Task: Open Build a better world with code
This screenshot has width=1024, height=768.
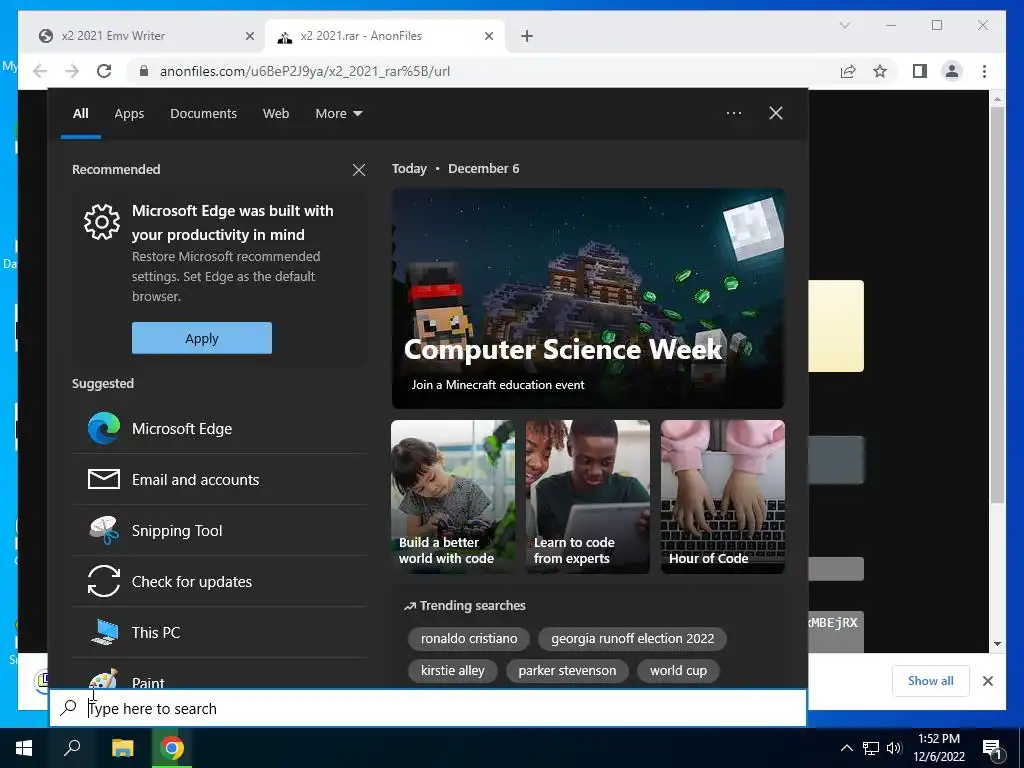Action: [453, 497]
